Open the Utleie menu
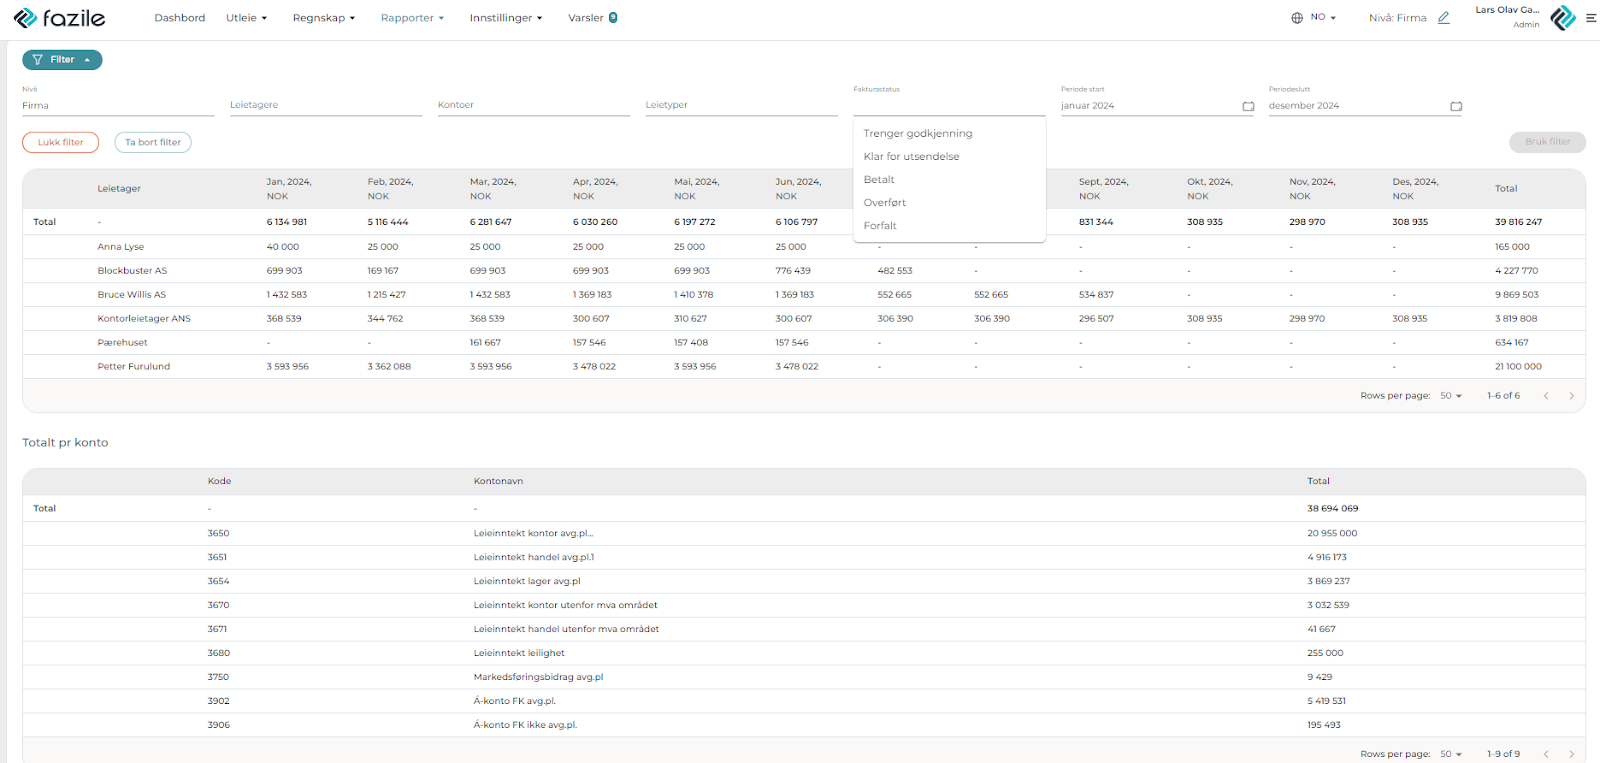1600x763 pixels. [x=246, y=18]
